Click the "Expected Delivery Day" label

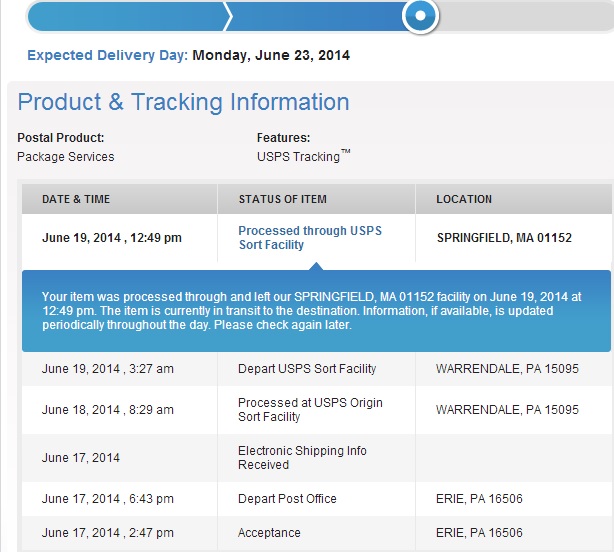tap(107, 55)
